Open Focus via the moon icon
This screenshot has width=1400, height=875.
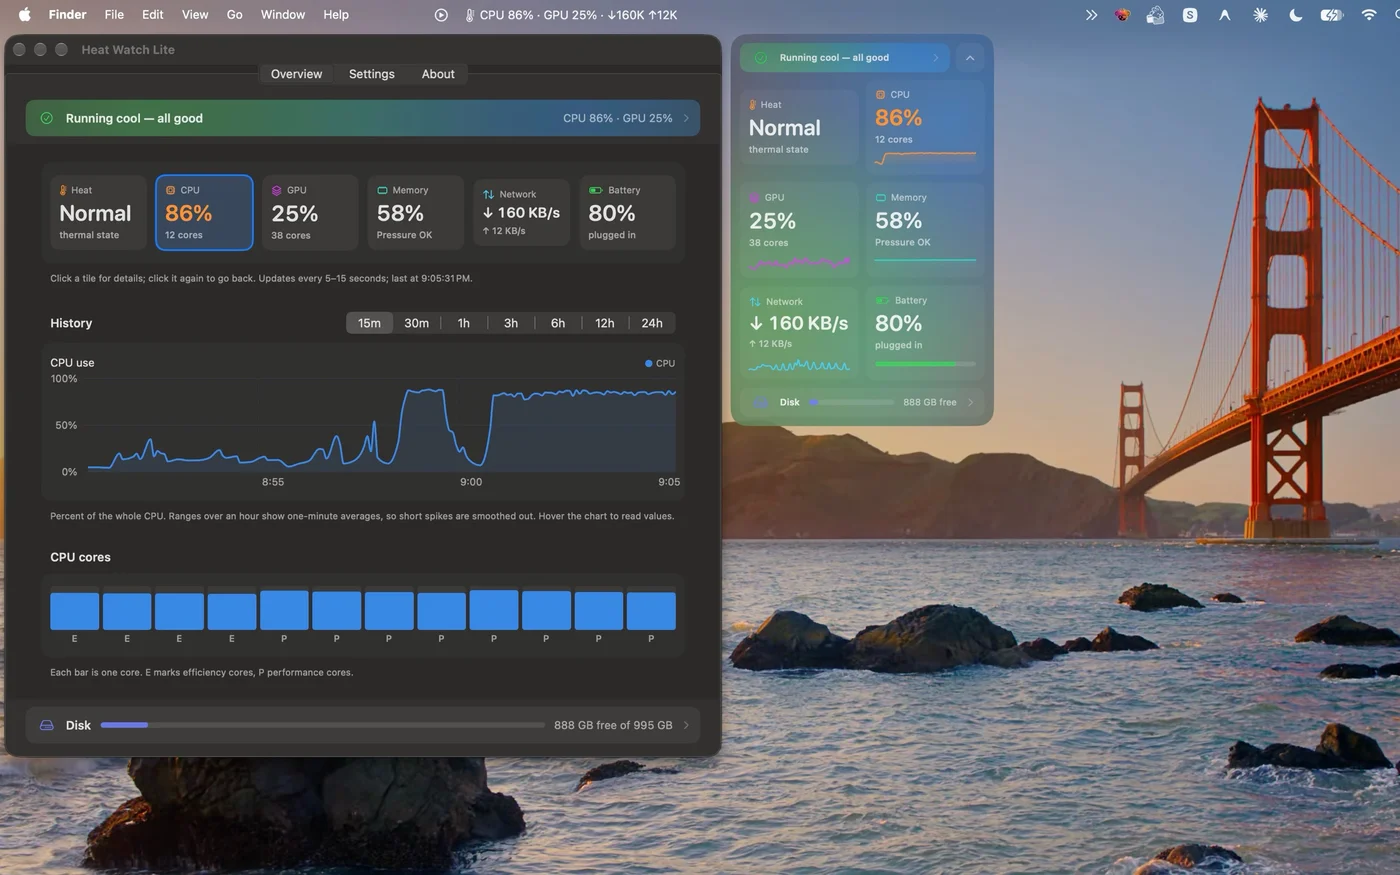tap(1296, 15)
